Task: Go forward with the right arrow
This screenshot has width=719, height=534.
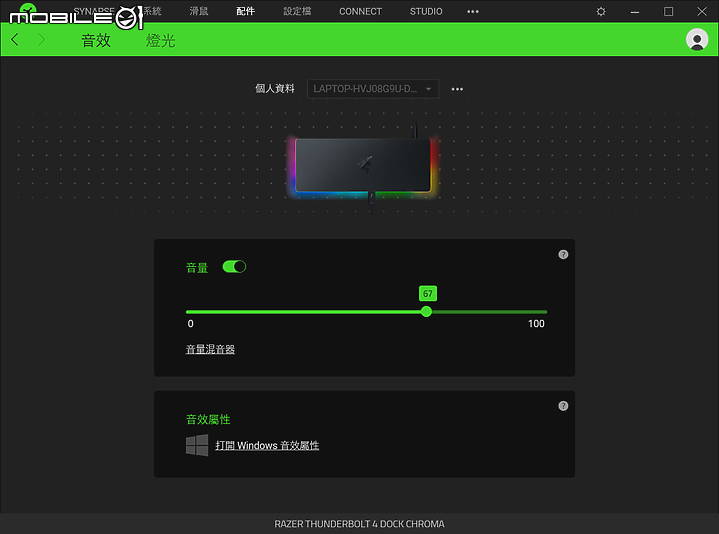Action: 41,40
